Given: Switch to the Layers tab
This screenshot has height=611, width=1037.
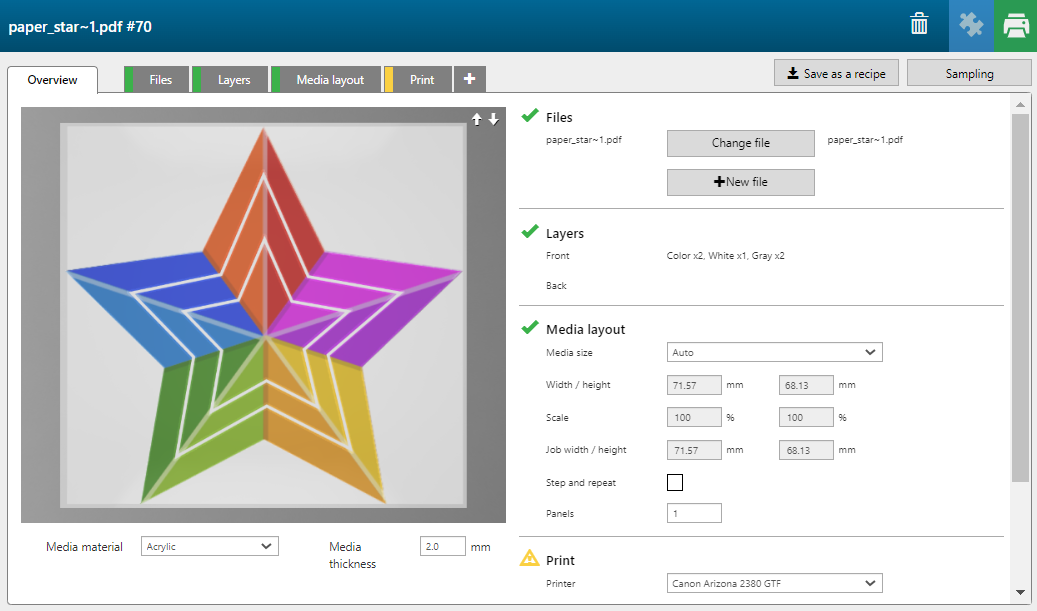Looking at the screenshot, I should (x=233, y=80).
